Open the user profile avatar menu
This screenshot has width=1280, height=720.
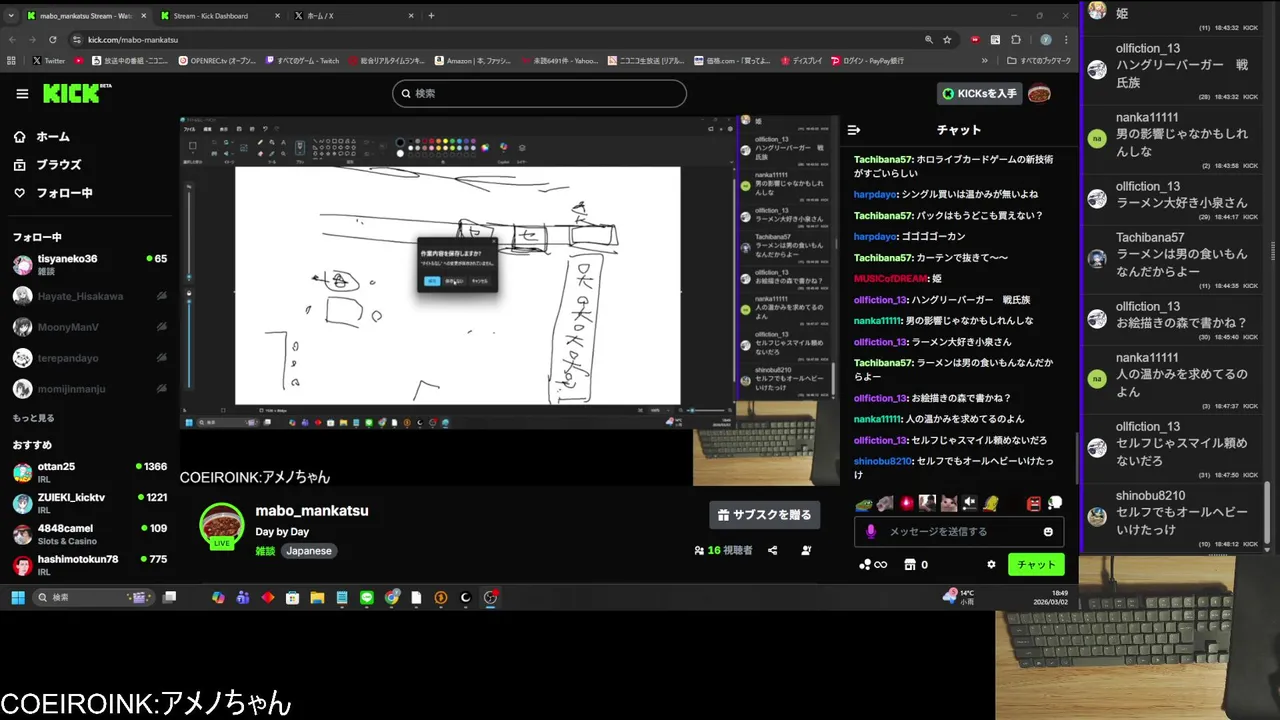[x=1039, y=93]
